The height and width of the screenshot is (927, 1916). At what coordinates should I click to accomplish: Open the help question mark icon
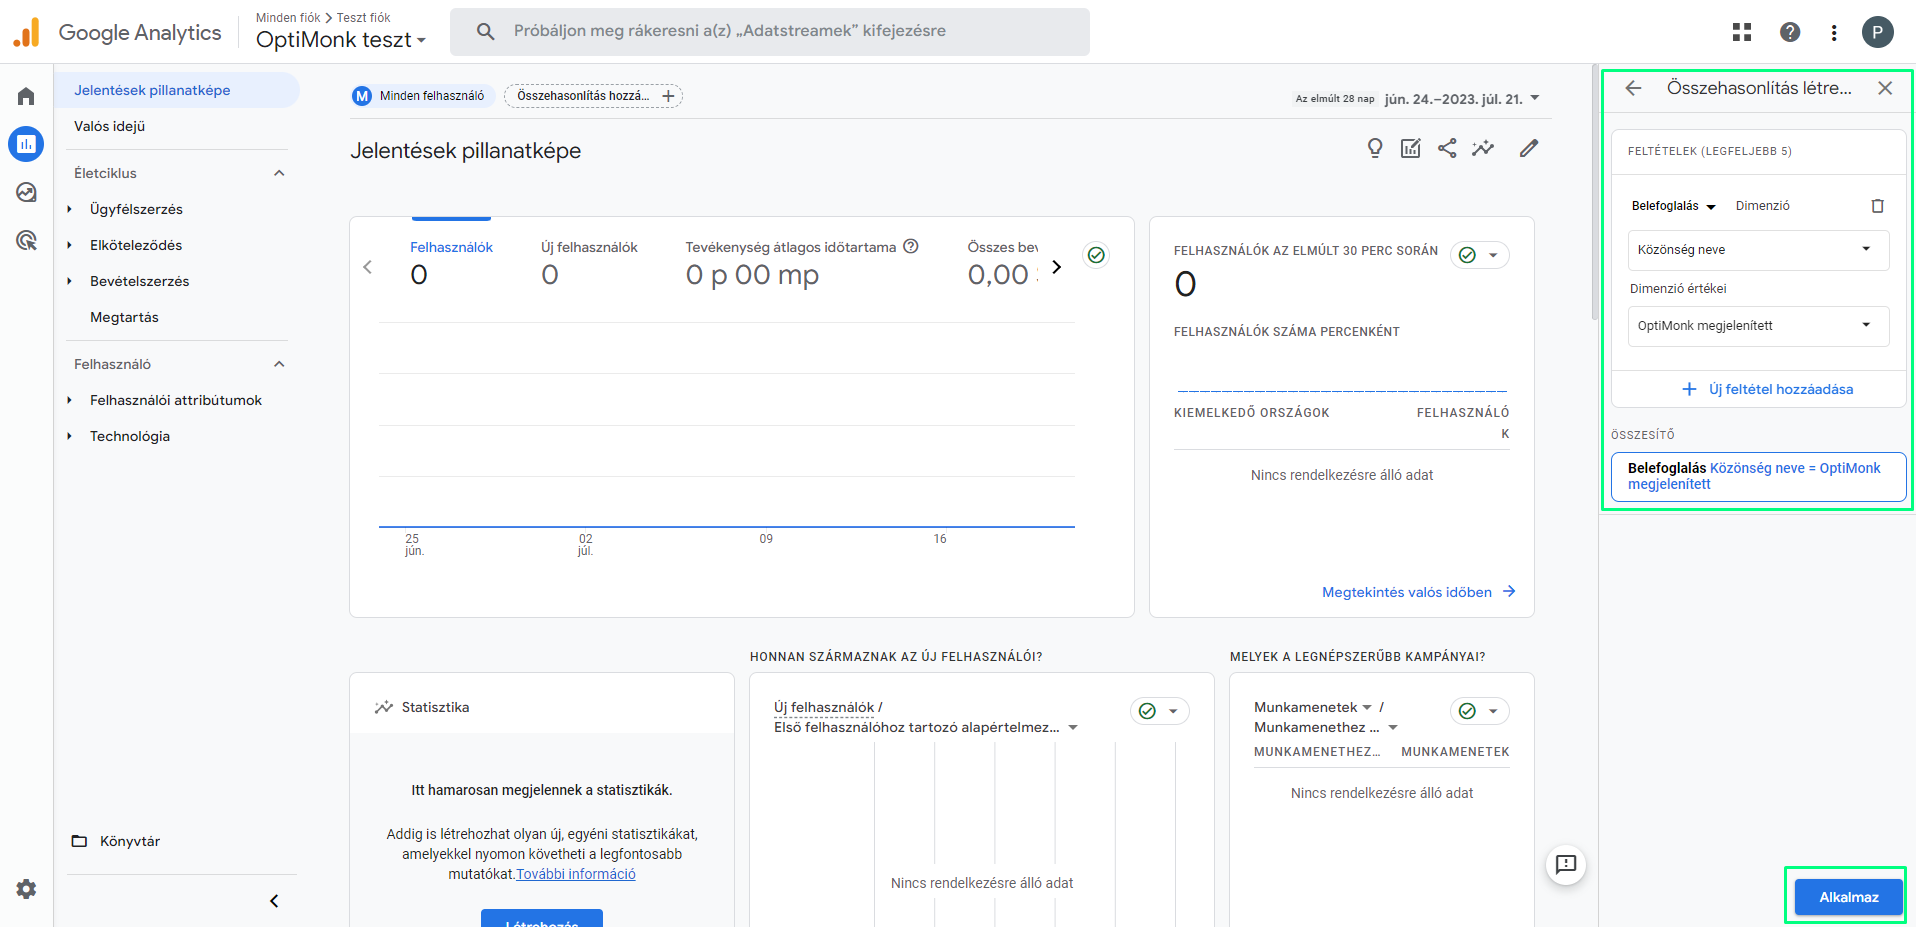click(x=1790, y=32)
